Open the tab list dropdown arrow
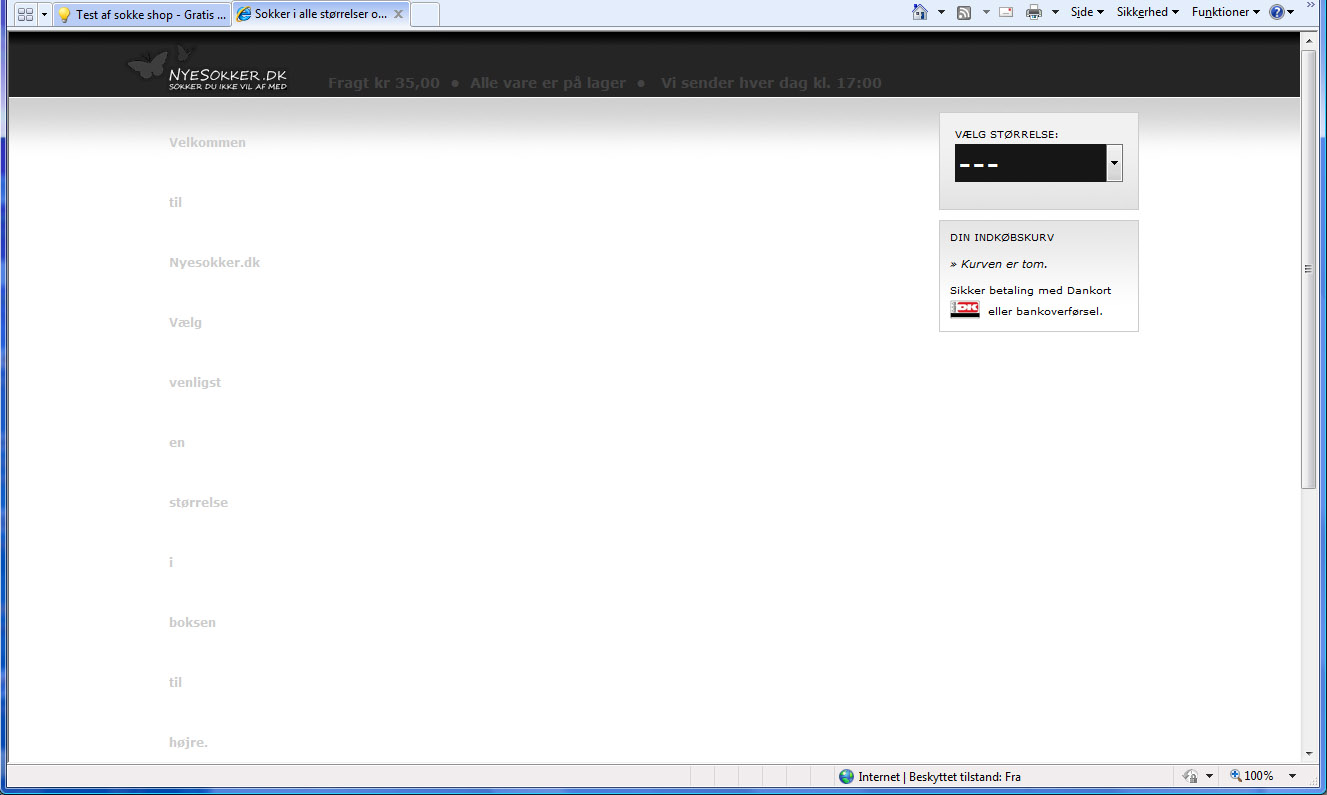The height and width of the screenshot is (795, 1327). point(44,15)
